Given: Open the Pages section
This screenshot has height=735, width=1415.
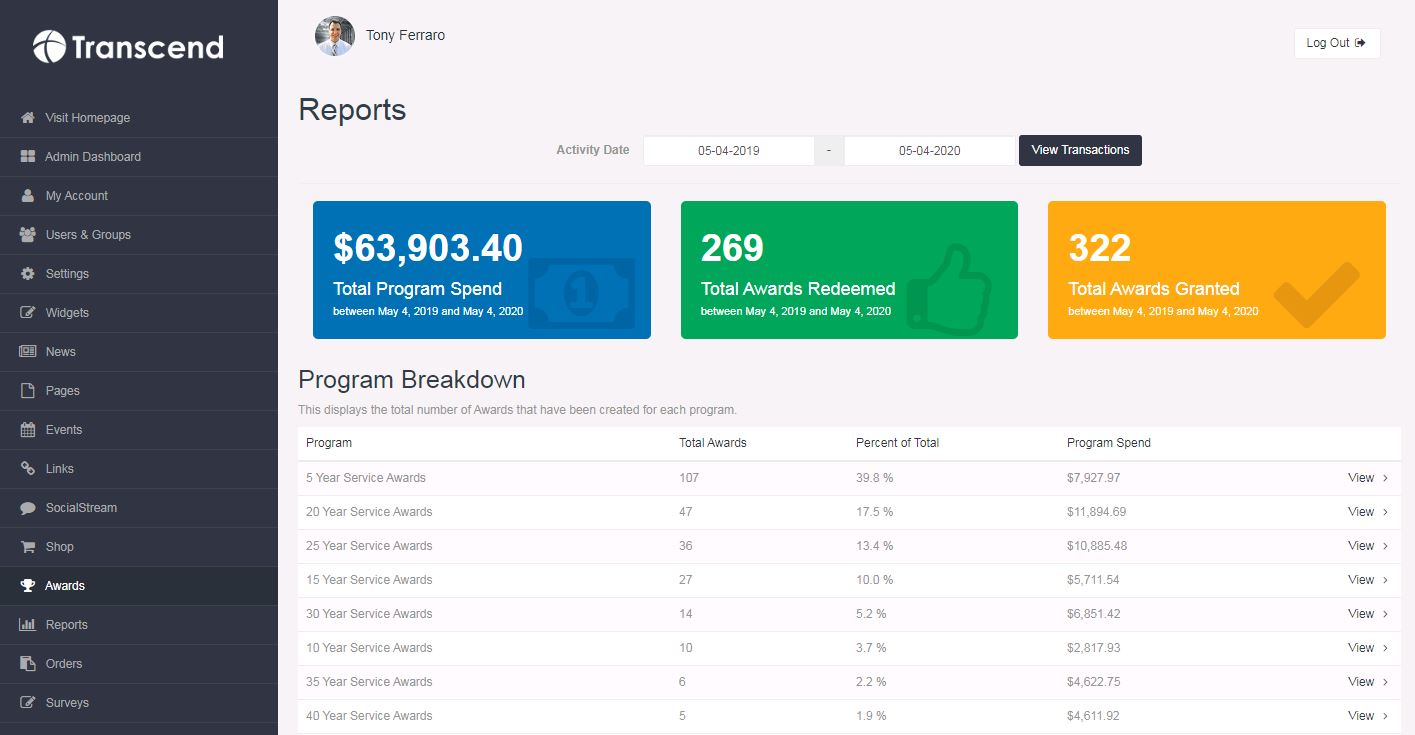Looking at the screenshot, I should pos(139,390).
